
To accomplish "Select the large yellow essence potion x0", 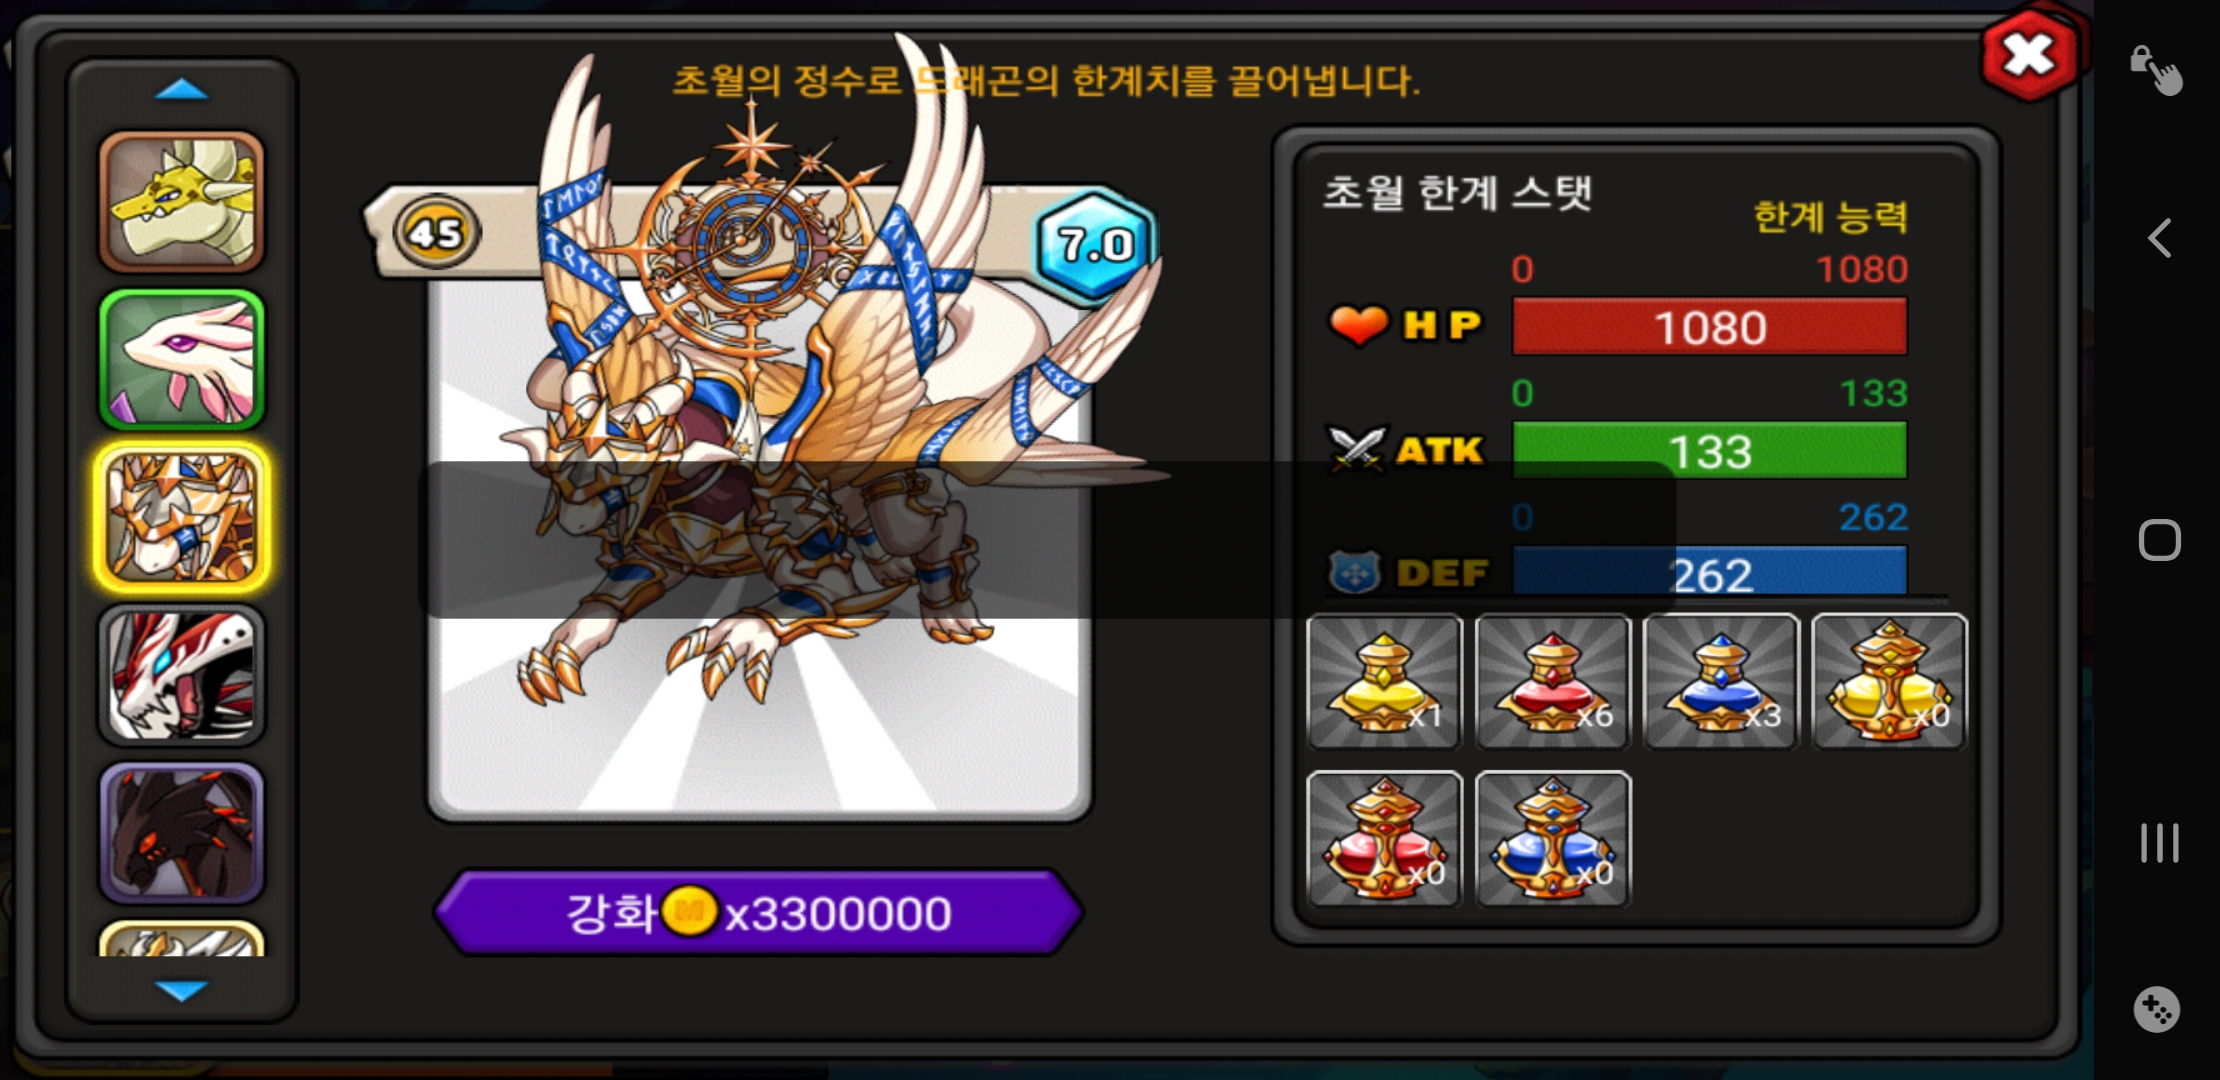I will click(x=1889, y=681).
